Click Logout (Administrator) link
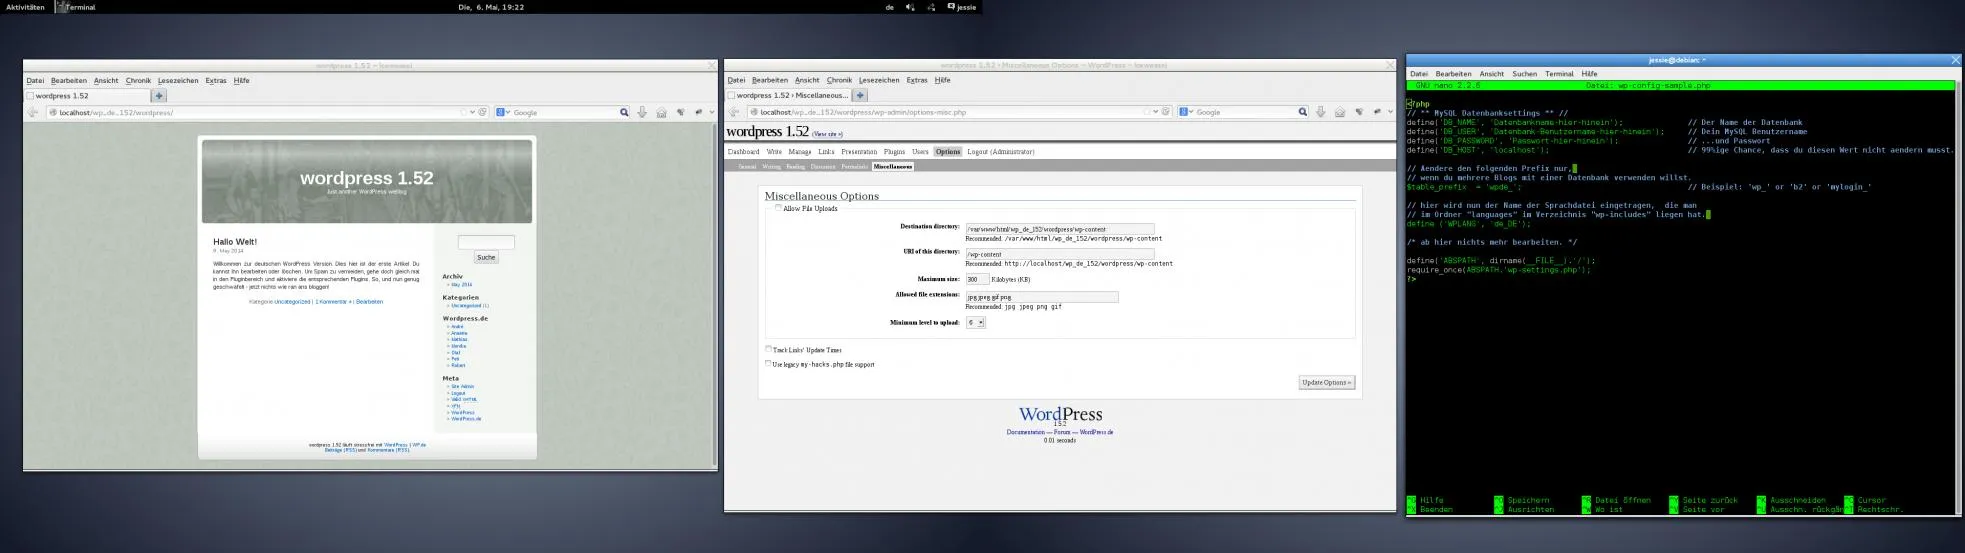The width and height of the screenshot is (1965, 553). click(x=1001, y=152)
